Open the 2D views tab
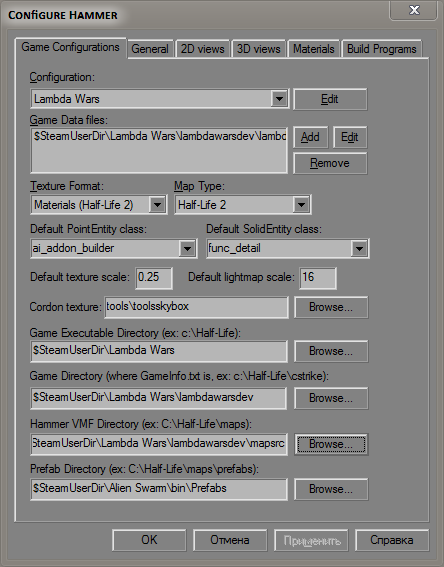Viewport: 444px width, 567px height. click(x=202, y=49)
